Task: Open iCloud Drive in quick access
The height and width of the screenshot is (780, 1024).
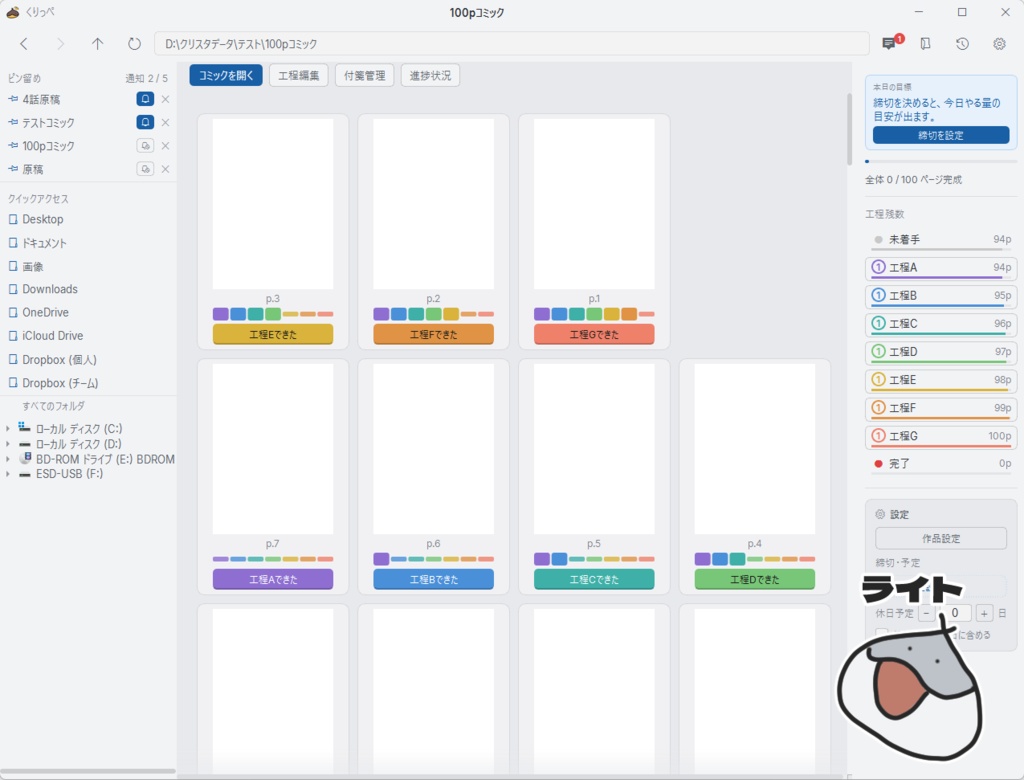Action: point(52,336)
